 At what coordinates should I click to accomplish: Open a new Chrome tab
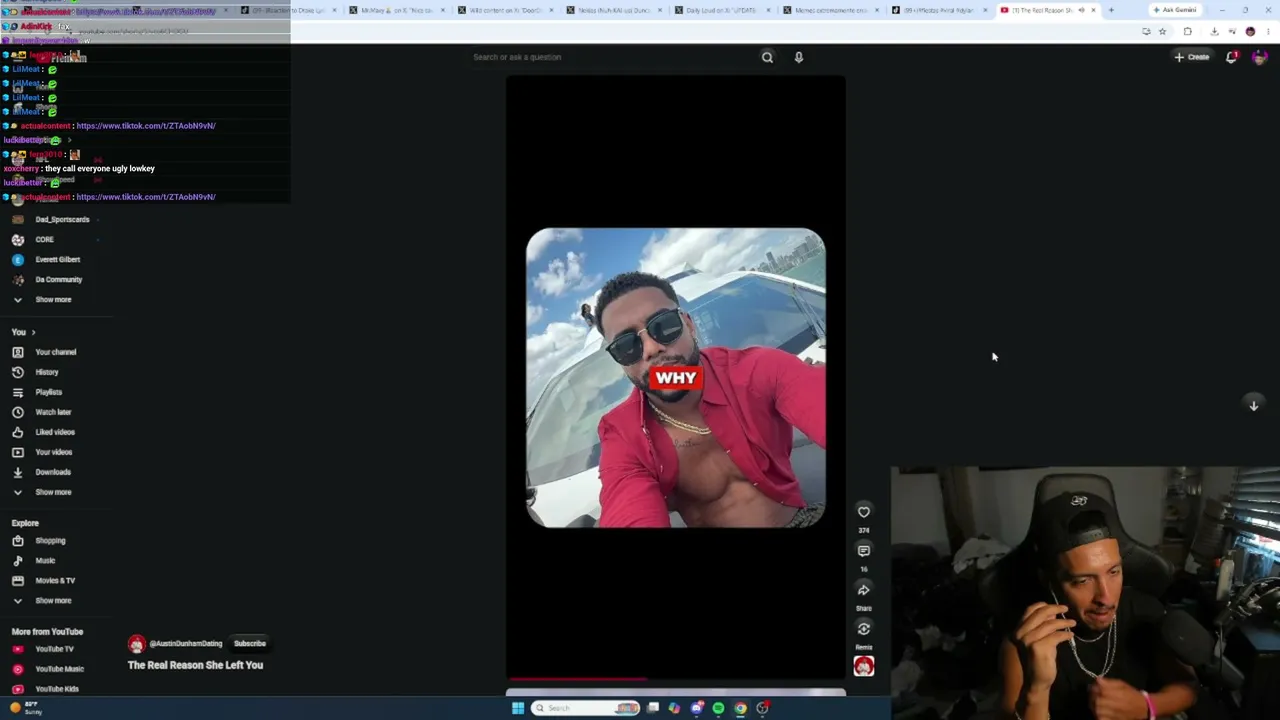(1111, 10)
